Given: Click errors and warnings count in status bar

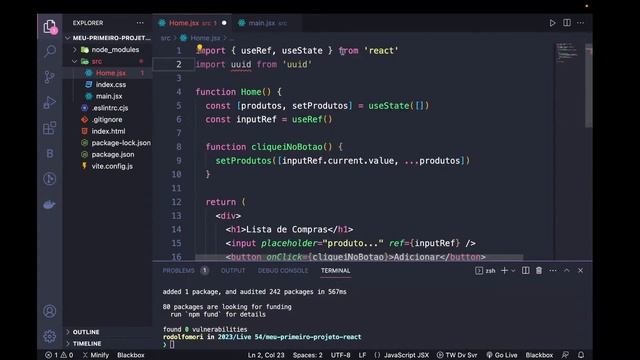Looking at the screenshot, I should tap(60, 355).
